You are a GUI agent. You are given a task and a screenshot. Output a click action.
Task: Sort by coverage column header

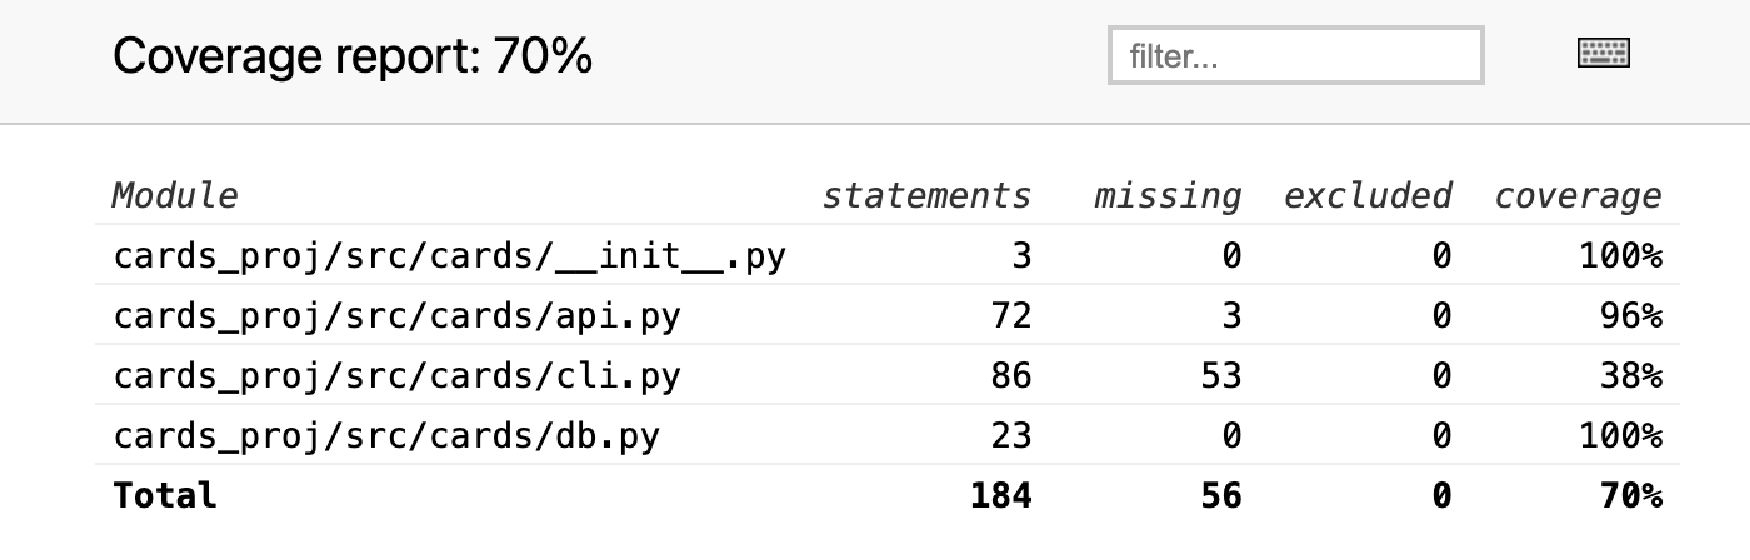[x=1577, y=195]
